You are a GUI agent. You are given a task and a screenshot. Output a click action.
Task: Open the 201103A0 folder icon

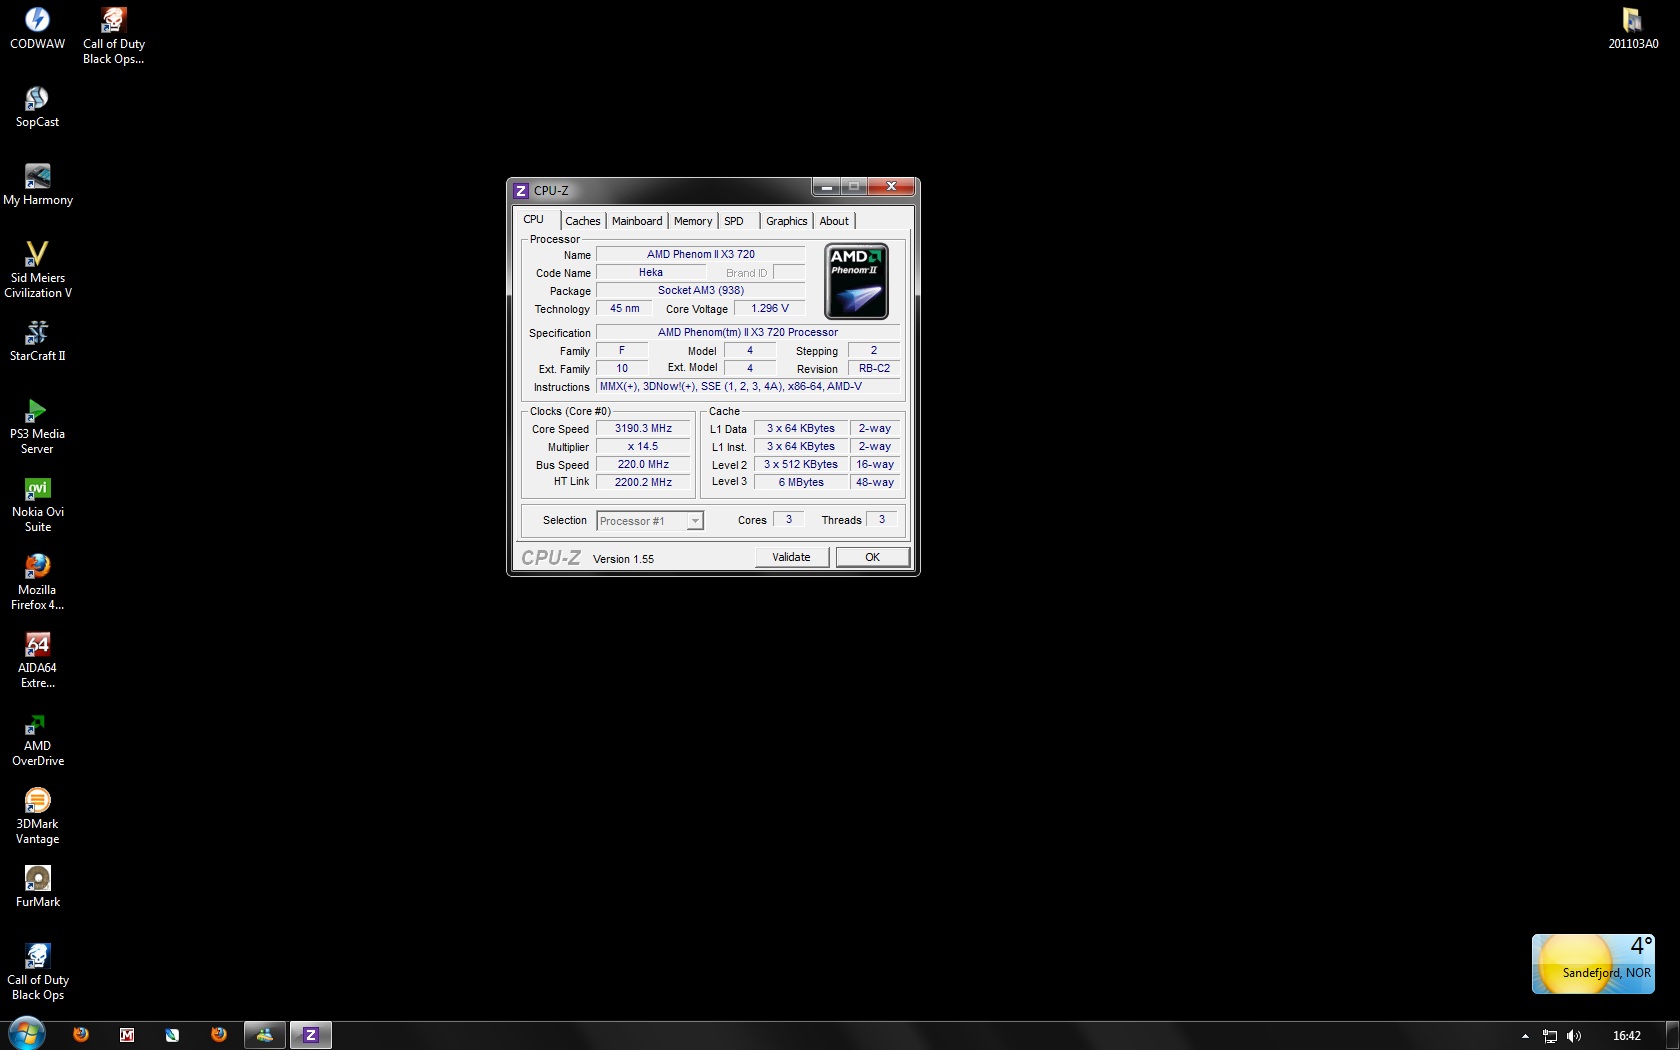1633,28
